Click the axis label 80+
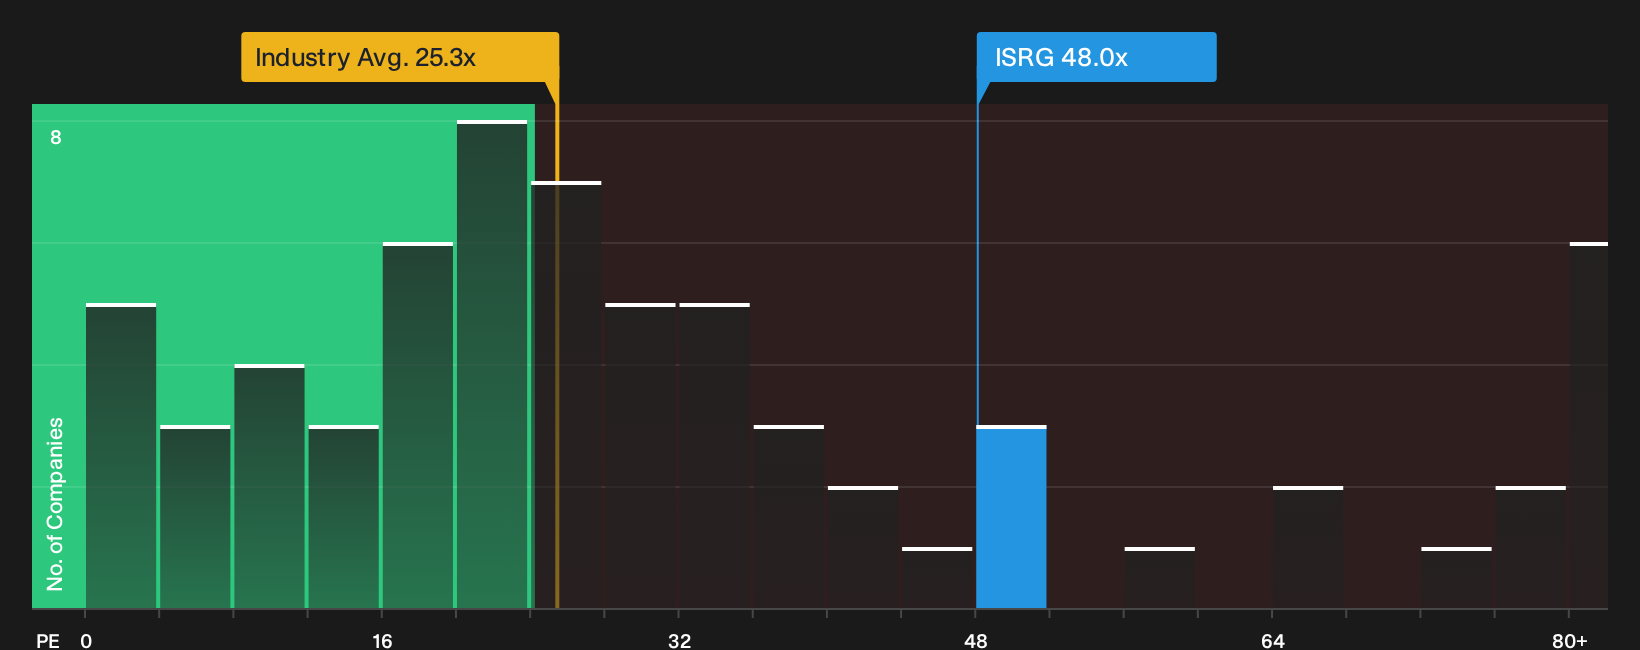This screenshot has width=1640, height=650. pos(1569,640)
